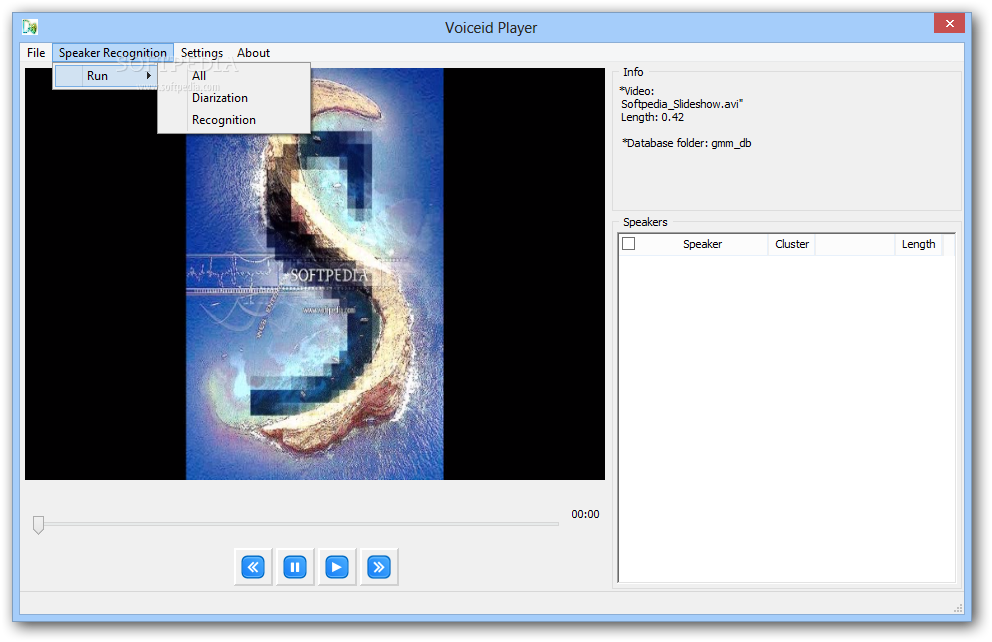Close the Voiceid Player window
Image resolution: width=992 pixels, height=642 pixels.
[949, 23]
